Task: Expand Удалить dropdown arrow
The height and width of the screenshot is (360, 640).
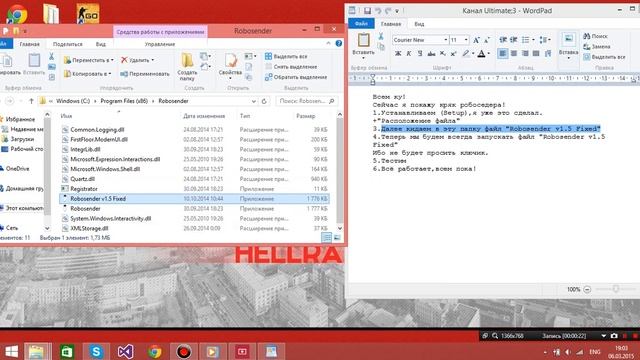Action: (153, 60)
